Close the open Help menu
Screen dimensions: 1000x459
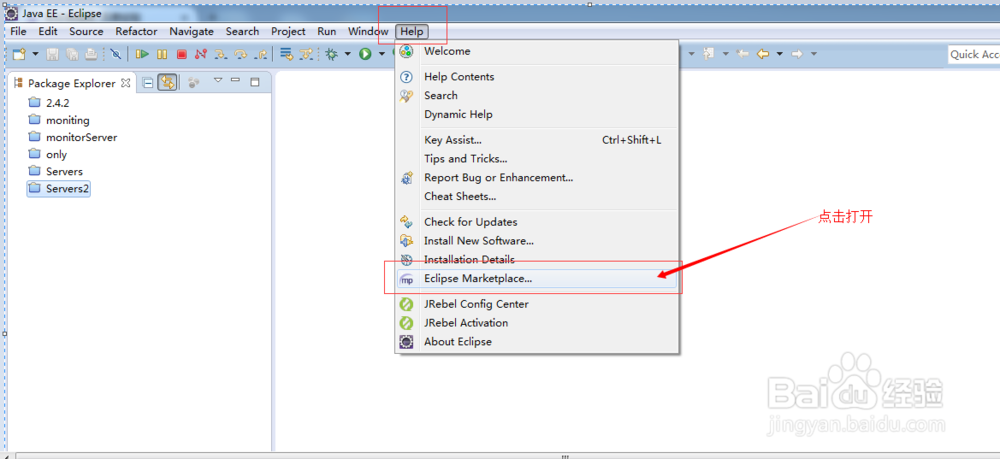tap(412, 31)
